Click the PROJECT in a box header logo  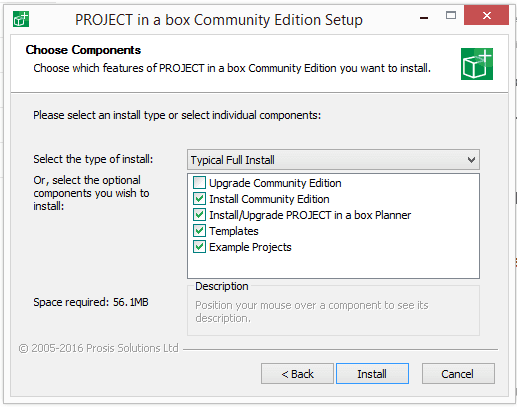click(477, 64)
